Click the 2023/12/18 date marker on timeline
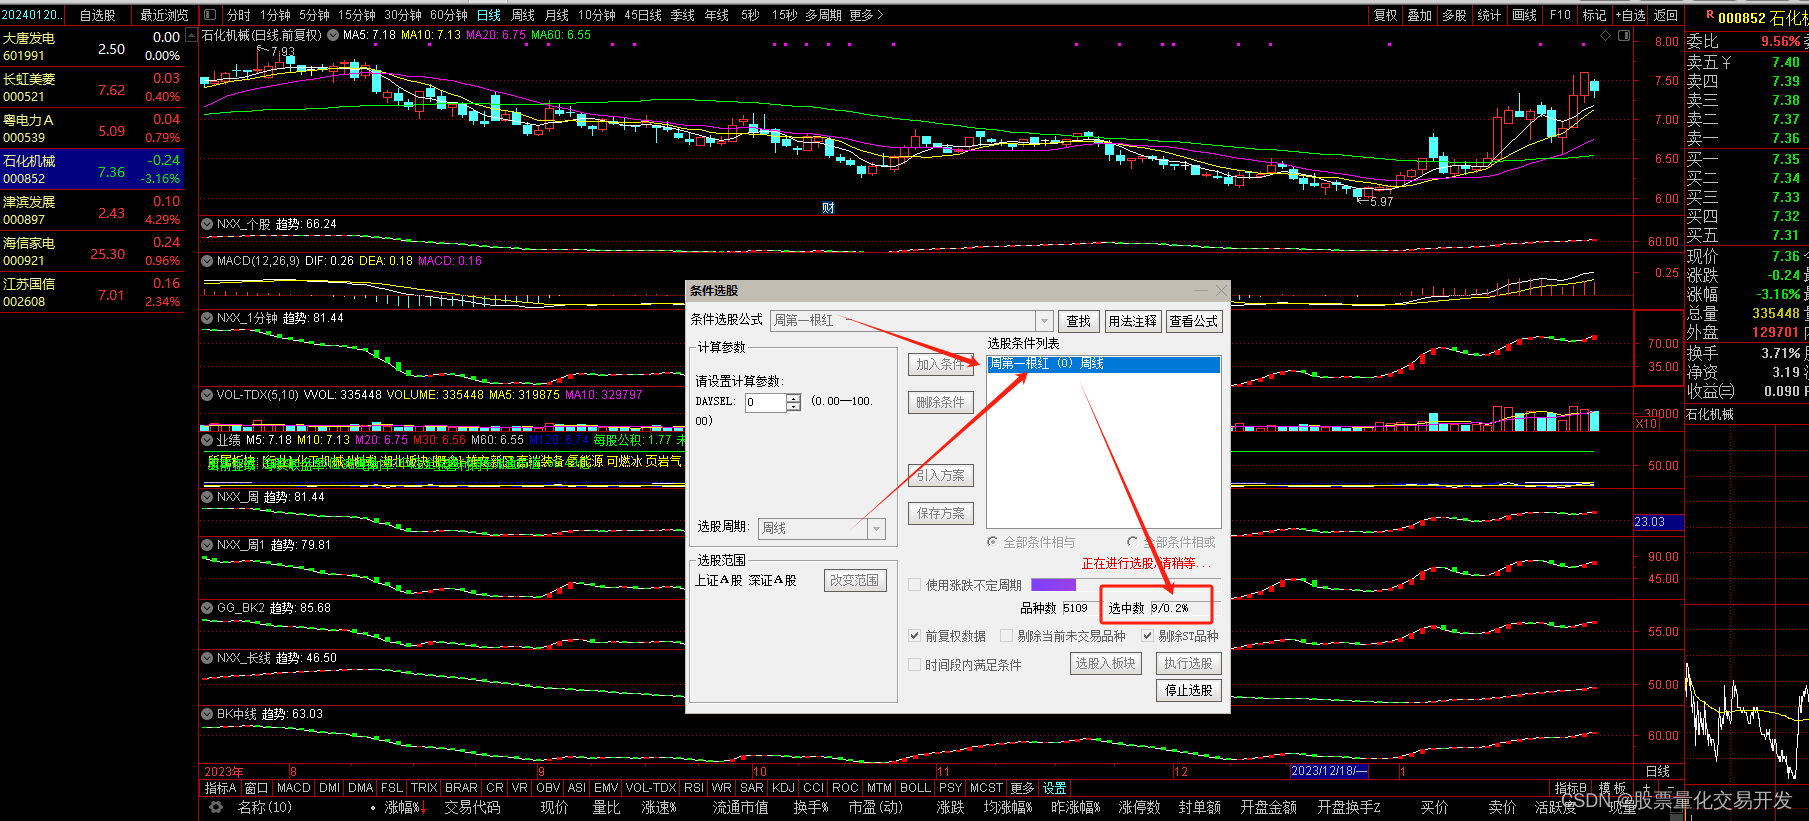This screenshot has height=821, width=1809. click(x=1327, y=771)
